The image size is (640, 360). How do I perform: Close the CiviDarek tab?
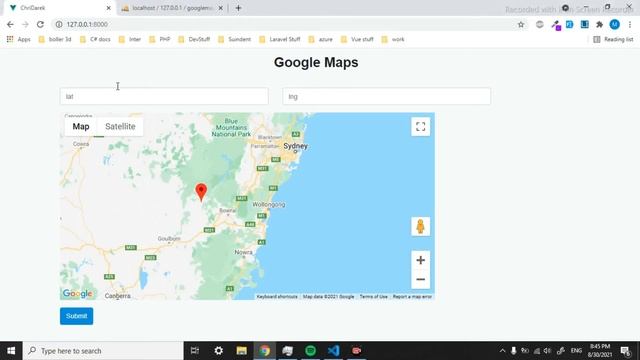point(109,8)
